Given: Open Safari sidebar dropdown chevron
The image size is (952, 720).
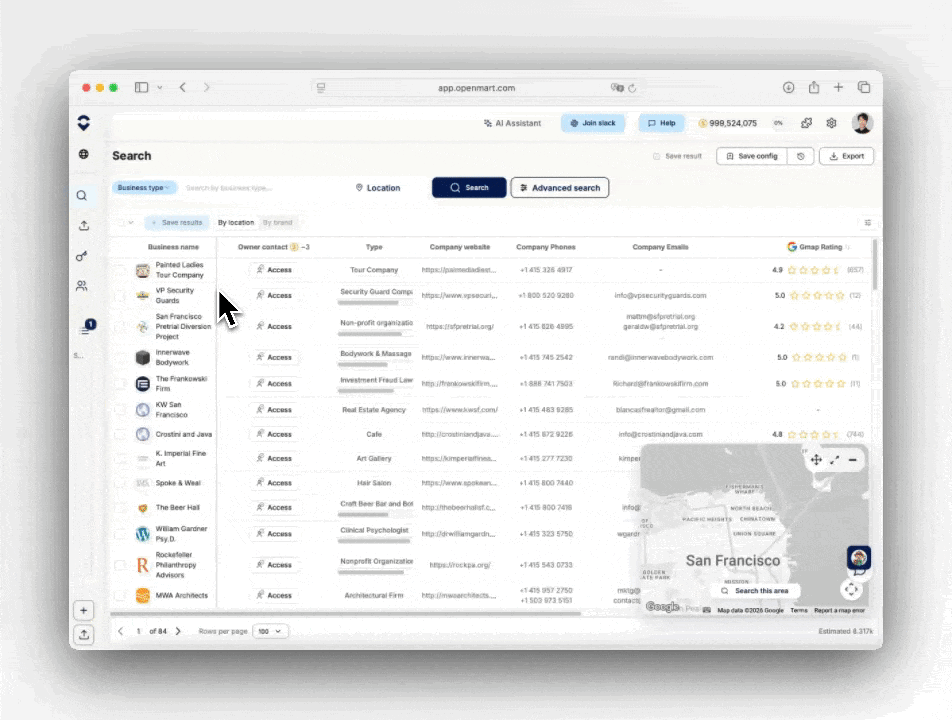Looking at the screenshot, I should 160,87.
